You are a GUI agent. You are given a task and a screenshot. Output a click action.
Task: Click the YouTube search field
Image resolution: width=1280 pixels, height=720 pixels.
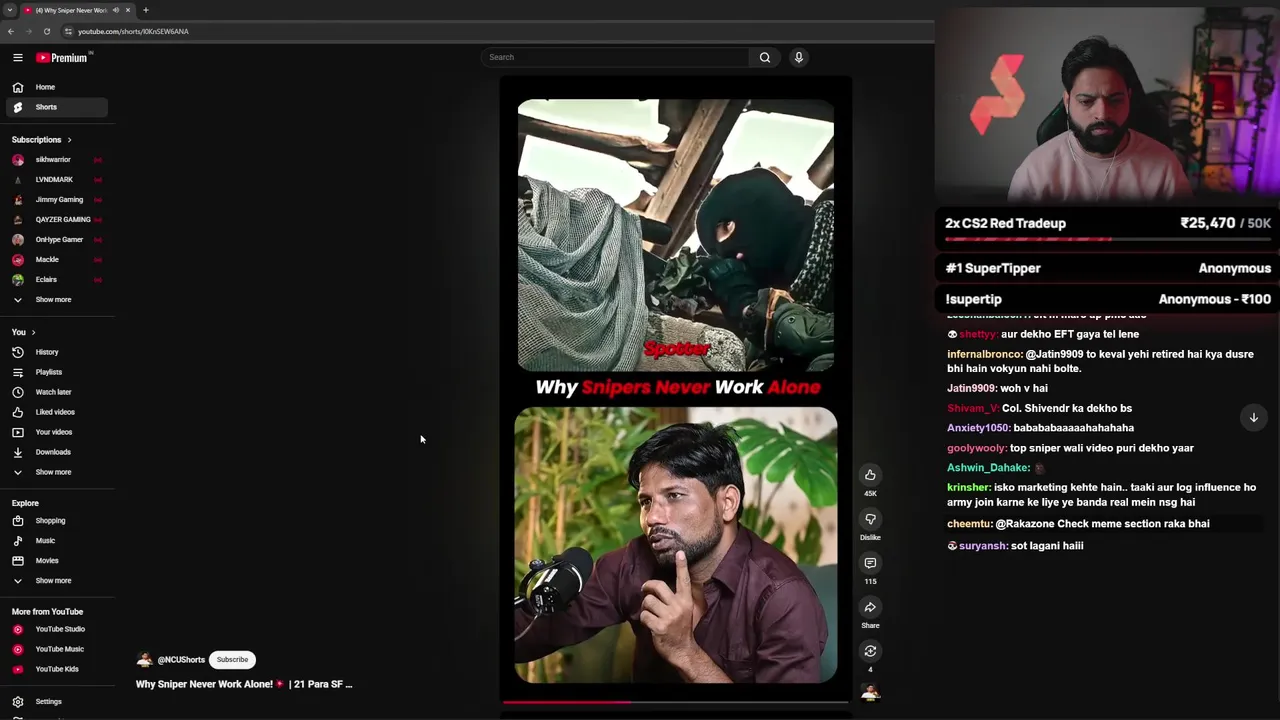[x=615, y=57]
